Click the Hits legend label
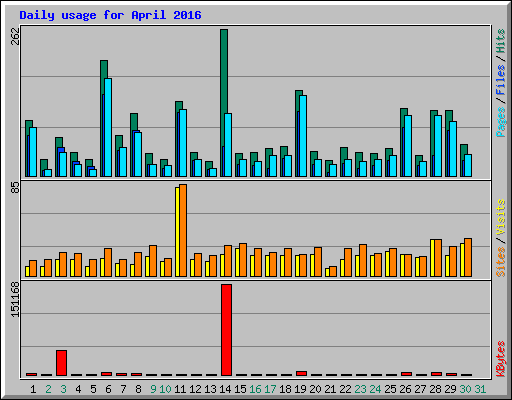This screenshot has height=400, width=512. point(501,41)
